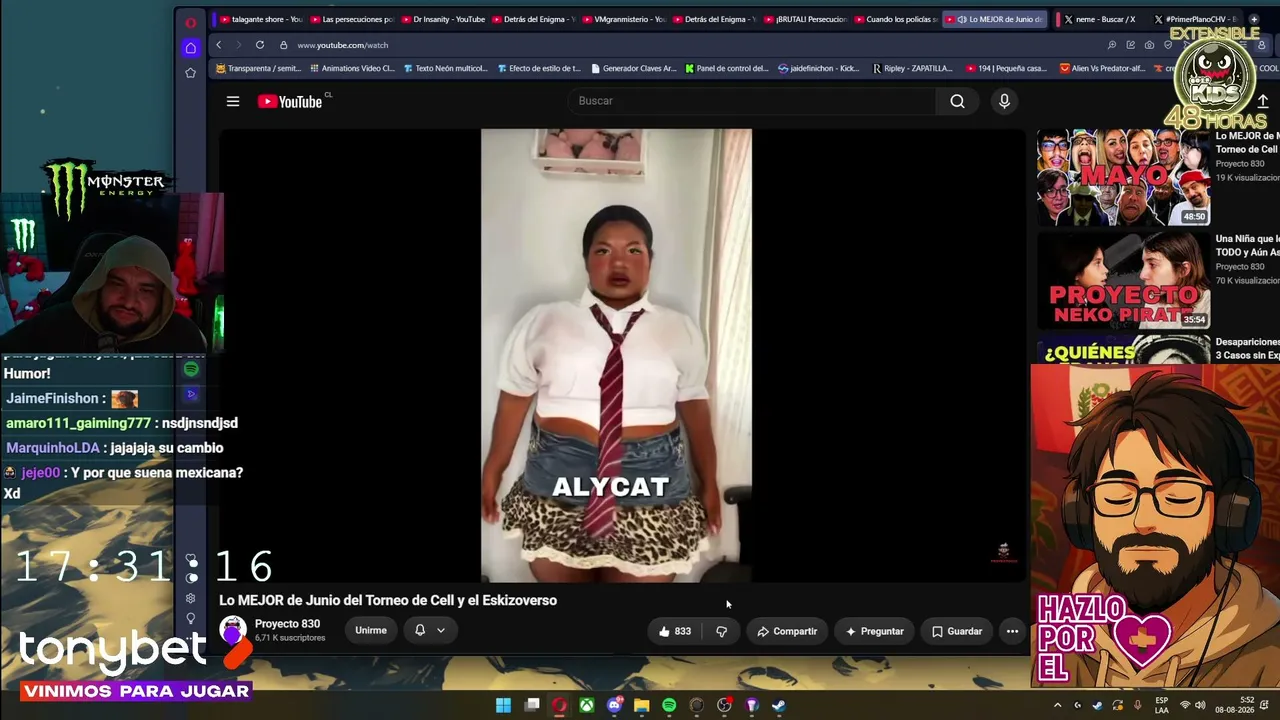Image resolution: width=1280 pixels, height=720 pixels.
Task: Open the YouTube guide hamburger menu
Action: 233,101
